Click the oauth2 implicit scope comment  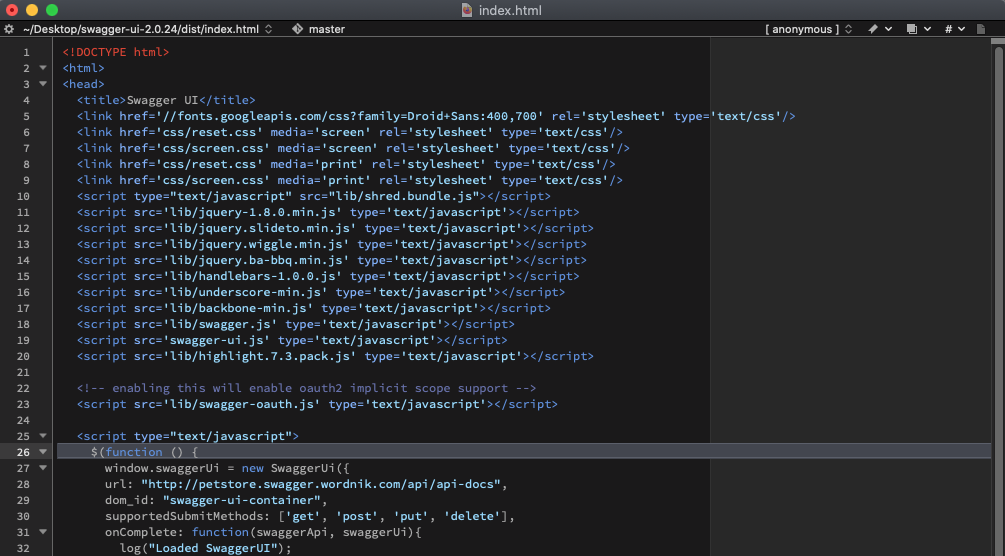pyautogui.click(x=306, y=388)
